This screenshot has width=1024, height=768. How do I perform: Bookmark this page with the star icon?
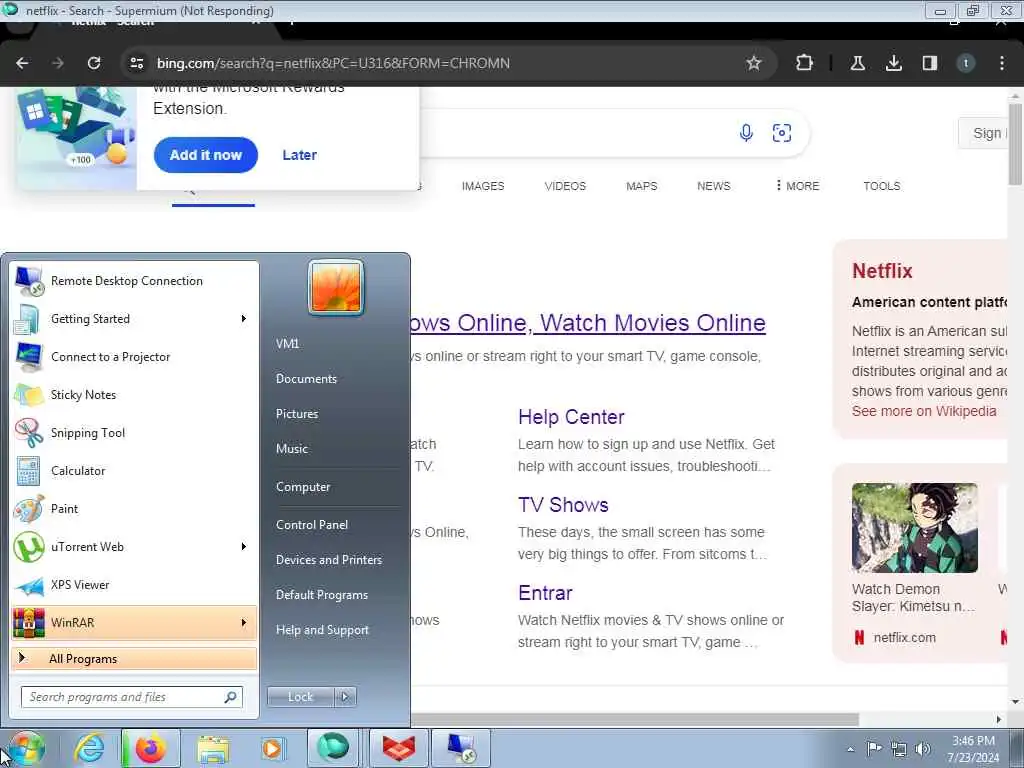[754, 63]
